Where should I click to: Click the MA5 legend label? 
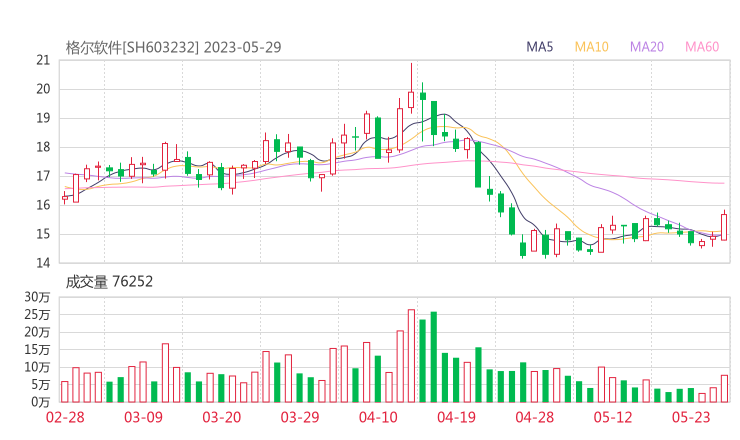539,47
